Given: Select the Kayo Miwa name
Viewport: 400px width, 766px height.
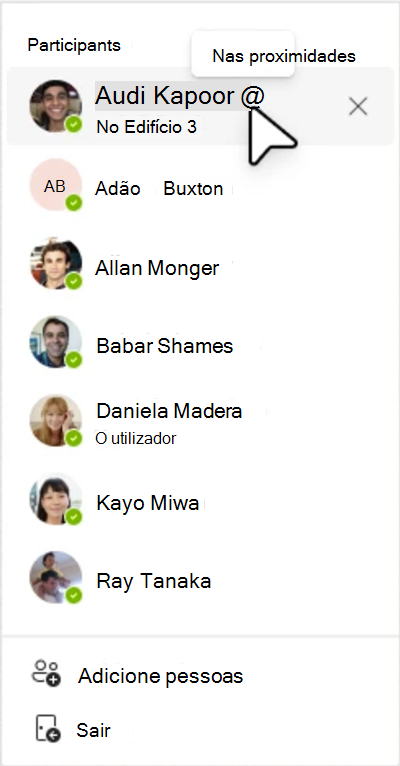Looking at the screenshot, I should pyautogui.click(x=147, y=503).
